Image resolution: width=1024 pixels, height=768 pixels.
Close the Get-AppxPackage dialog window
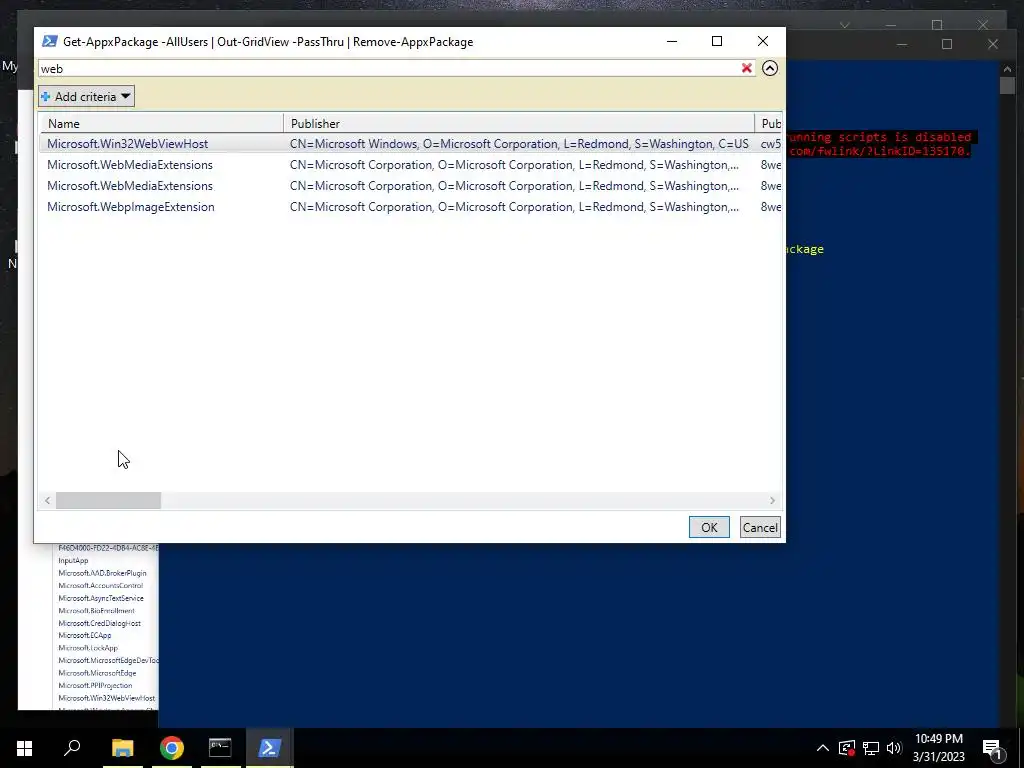pyautogui.click(x=762, y=41)
